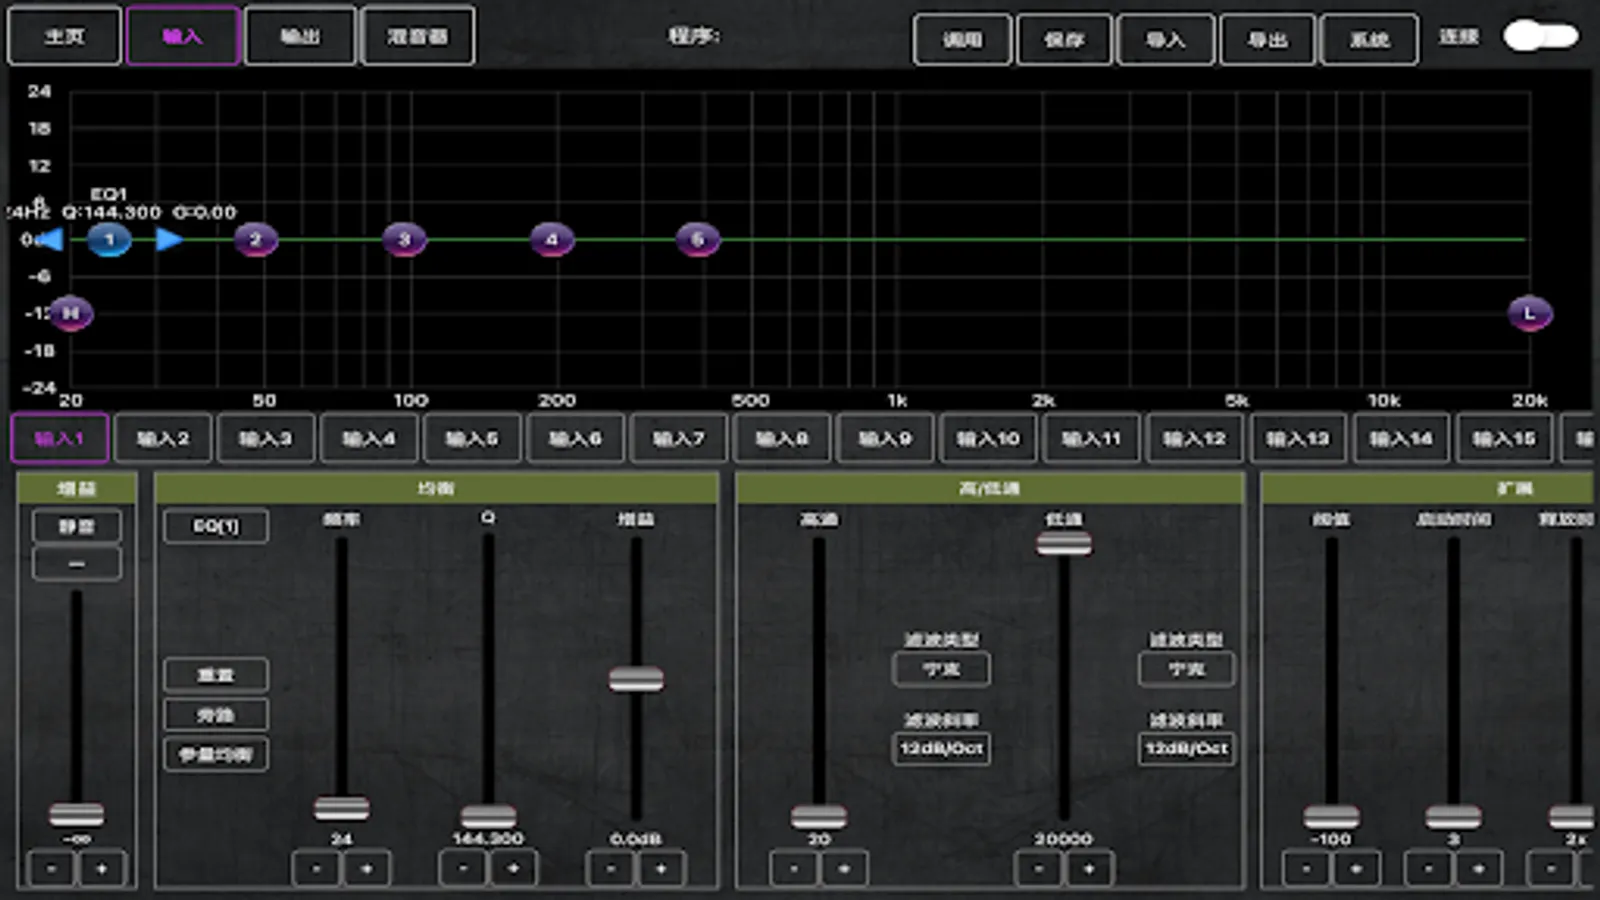Click the 低通 low-pass slider handle
1600x900 pixels.
coord(1064,543)
